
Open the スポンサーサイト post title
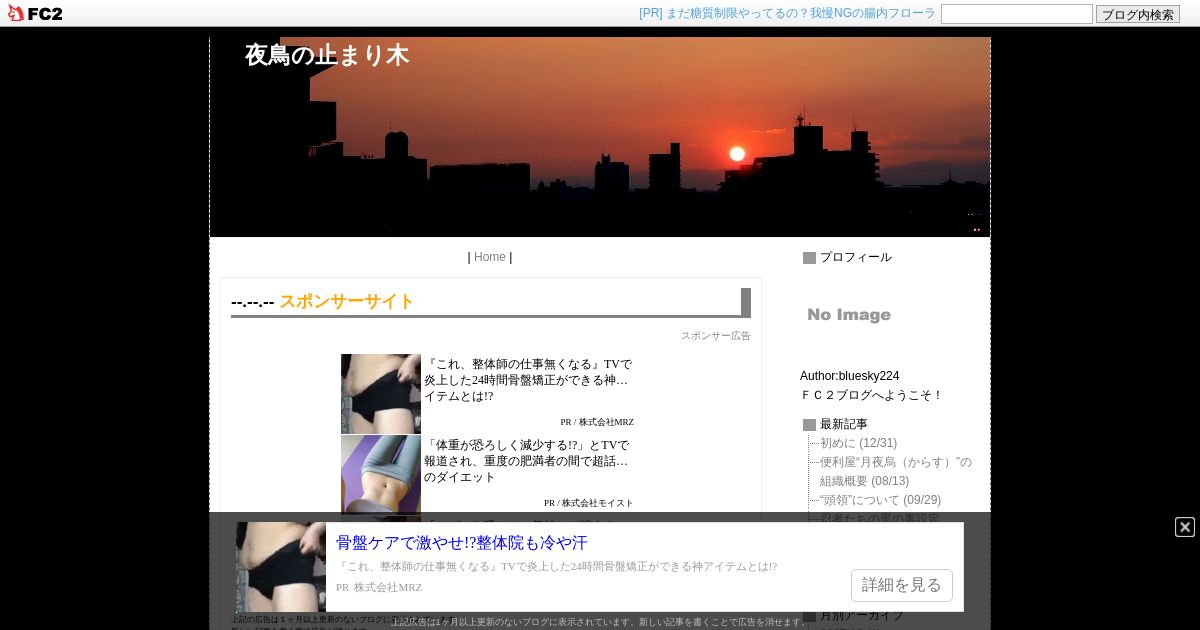point(346,301)
